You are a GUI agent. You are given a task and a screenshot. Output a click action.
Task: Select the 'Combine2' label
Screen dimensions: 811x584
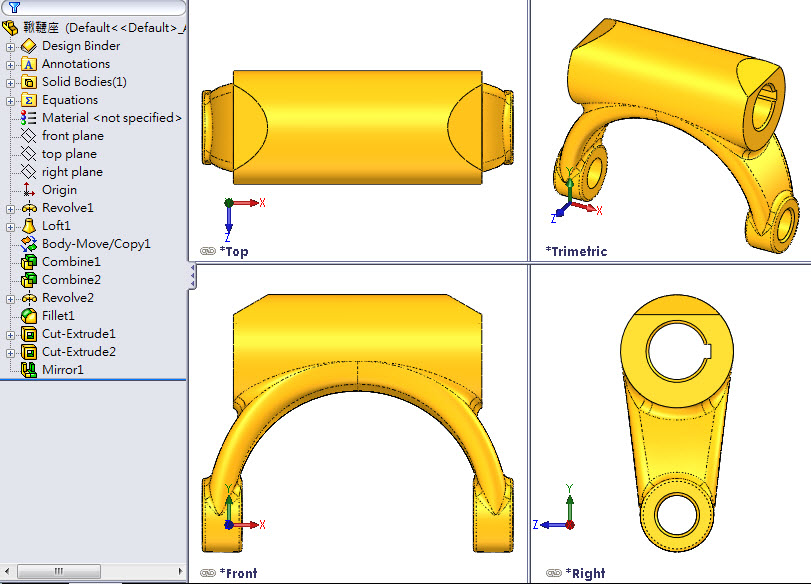(x=71, y=280)
